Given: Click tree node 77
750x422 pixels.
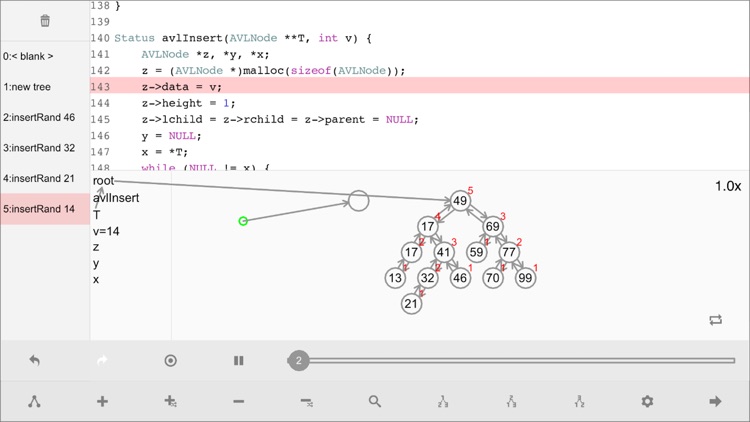Looking at the screenshot, I should coord(509,252).
